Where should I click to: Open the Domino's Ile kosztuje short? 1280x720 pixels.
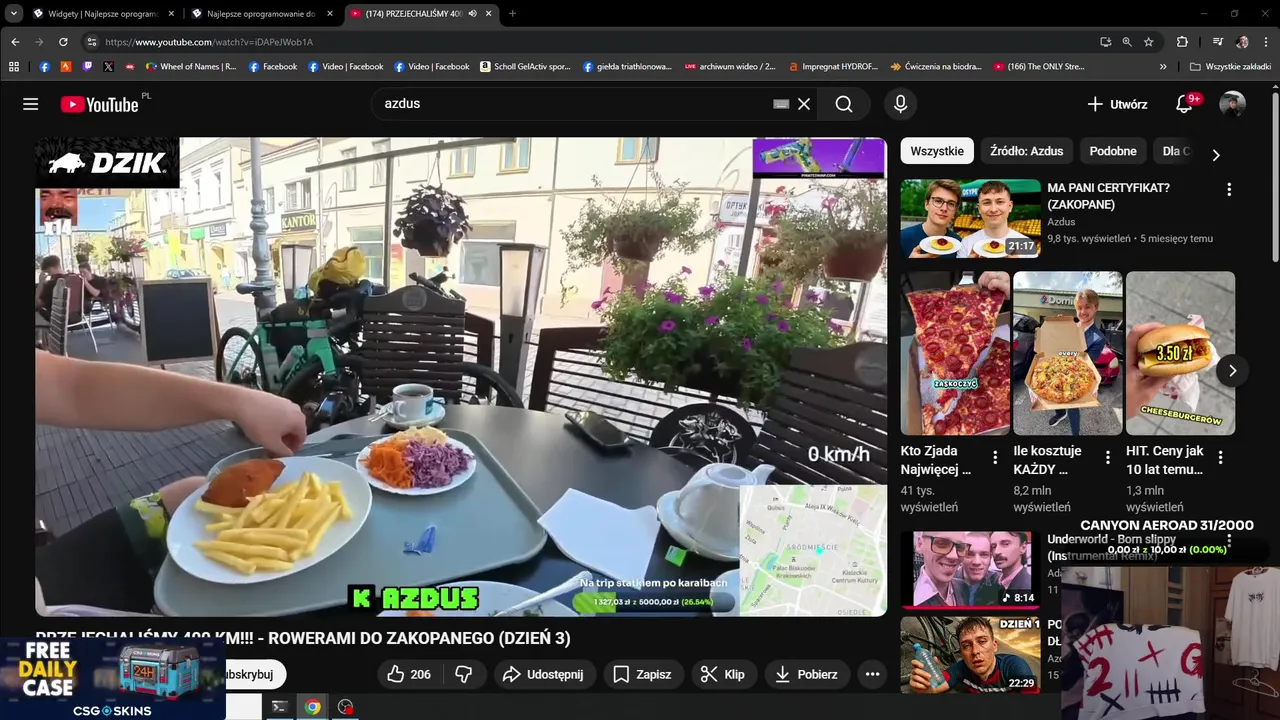(1068, 353)
